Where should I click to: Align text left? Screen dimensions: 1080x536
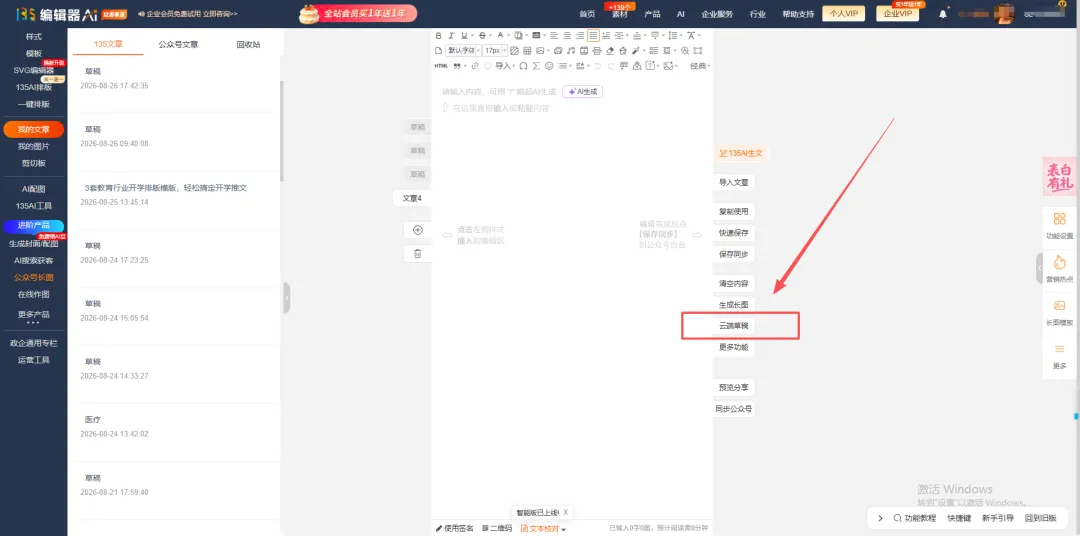tap(554, 36)
